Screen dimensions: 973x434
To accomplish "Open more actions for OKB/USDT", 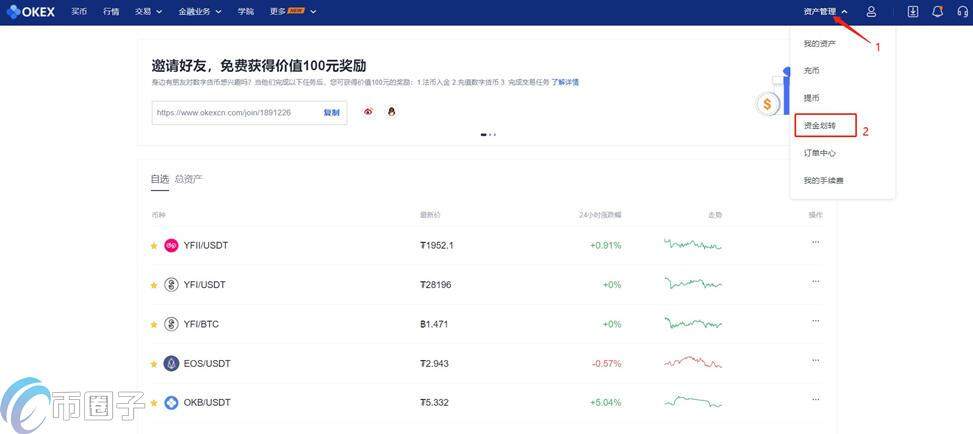I will [x=815, y=399].
